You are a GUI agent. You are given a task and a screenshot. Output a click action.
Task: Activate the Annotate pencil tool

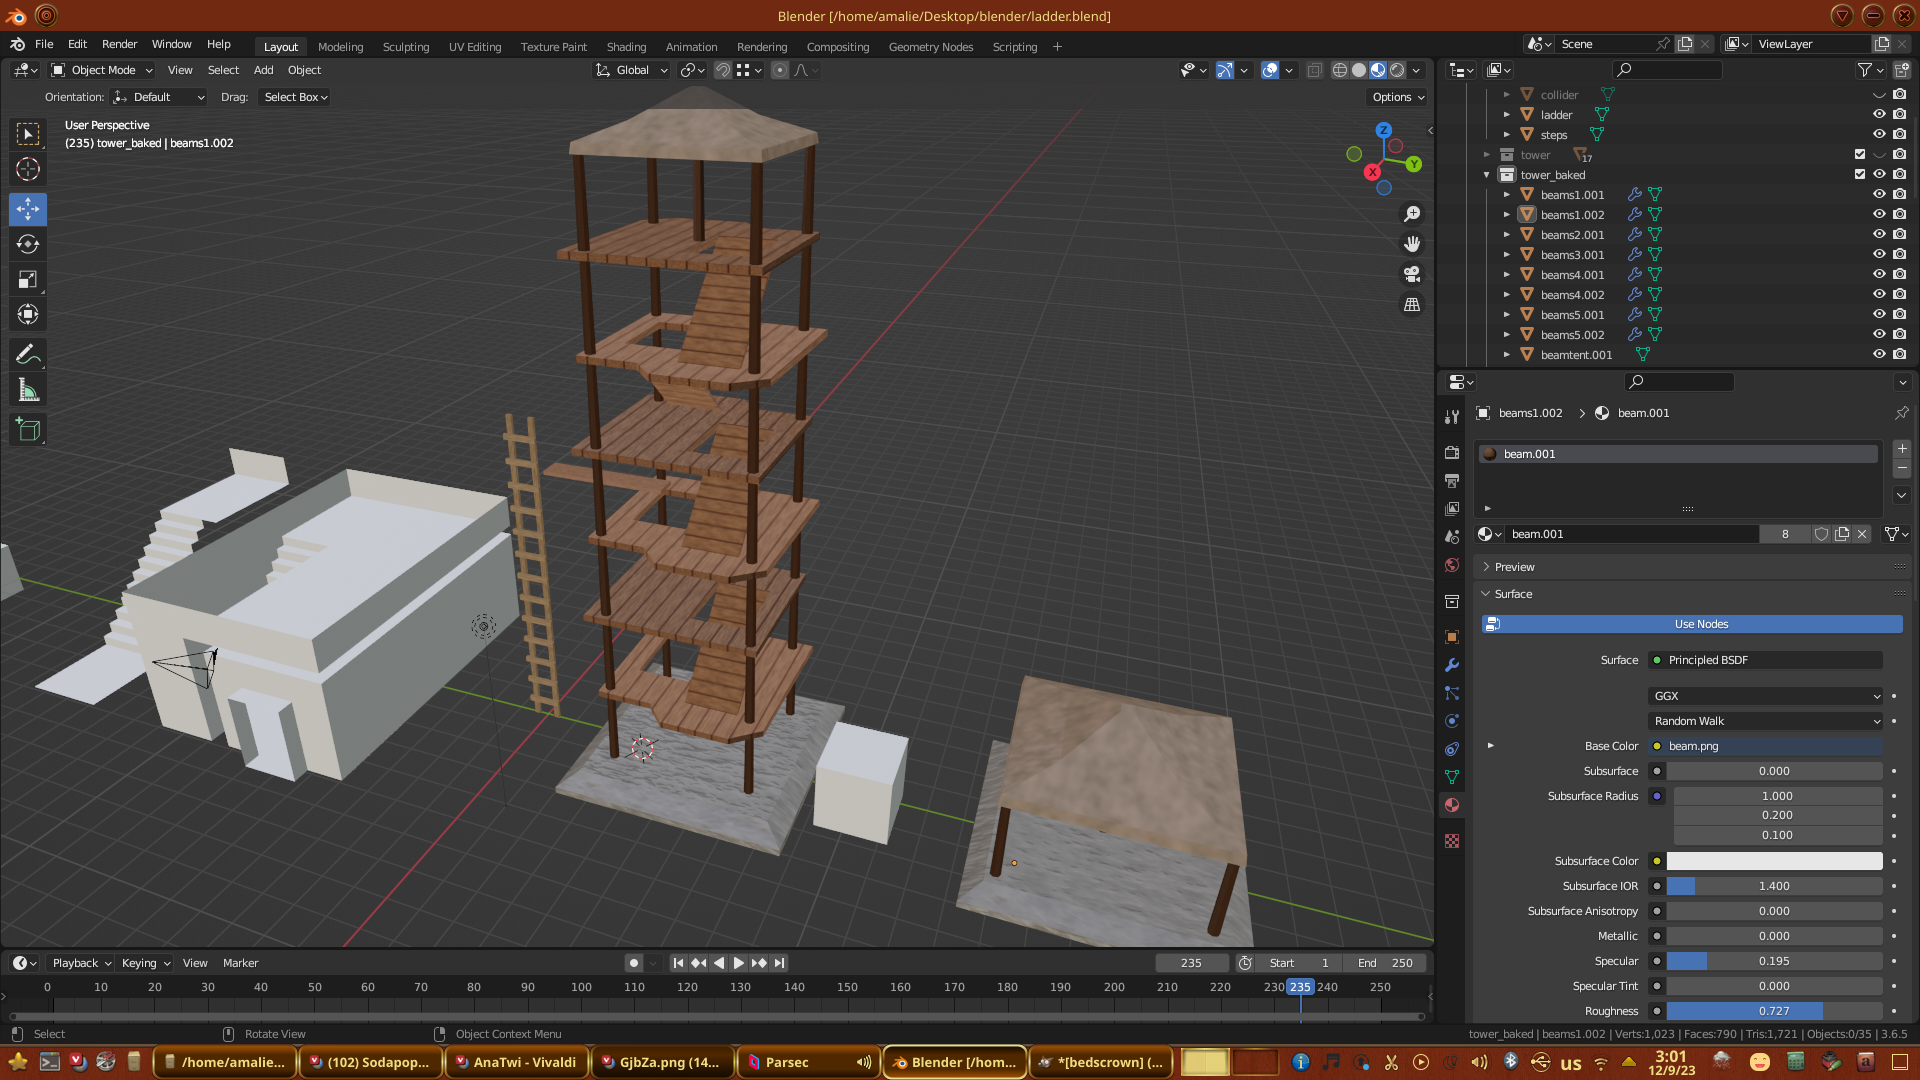point(28,355)
